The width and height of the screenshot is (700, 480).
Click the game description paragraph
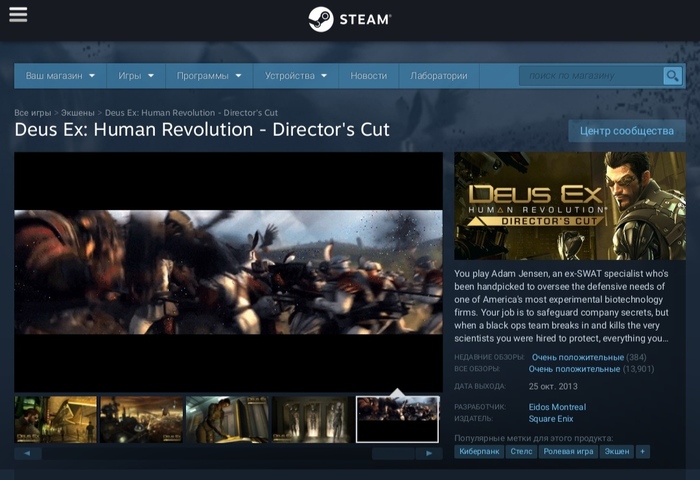tap(562, 306)
